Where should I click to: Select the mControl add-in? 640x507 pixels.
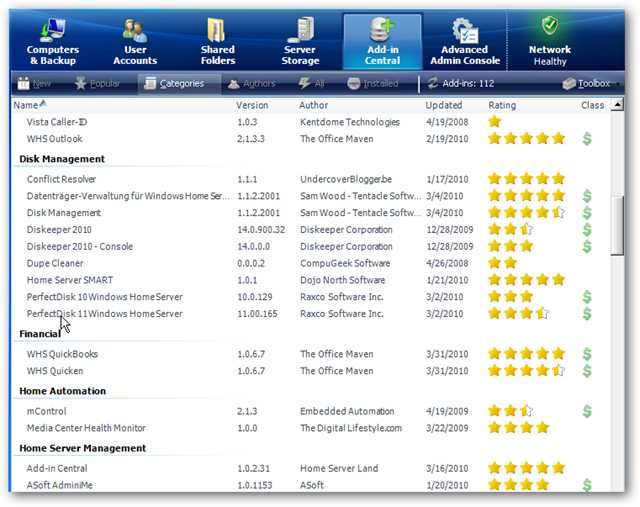46,411
